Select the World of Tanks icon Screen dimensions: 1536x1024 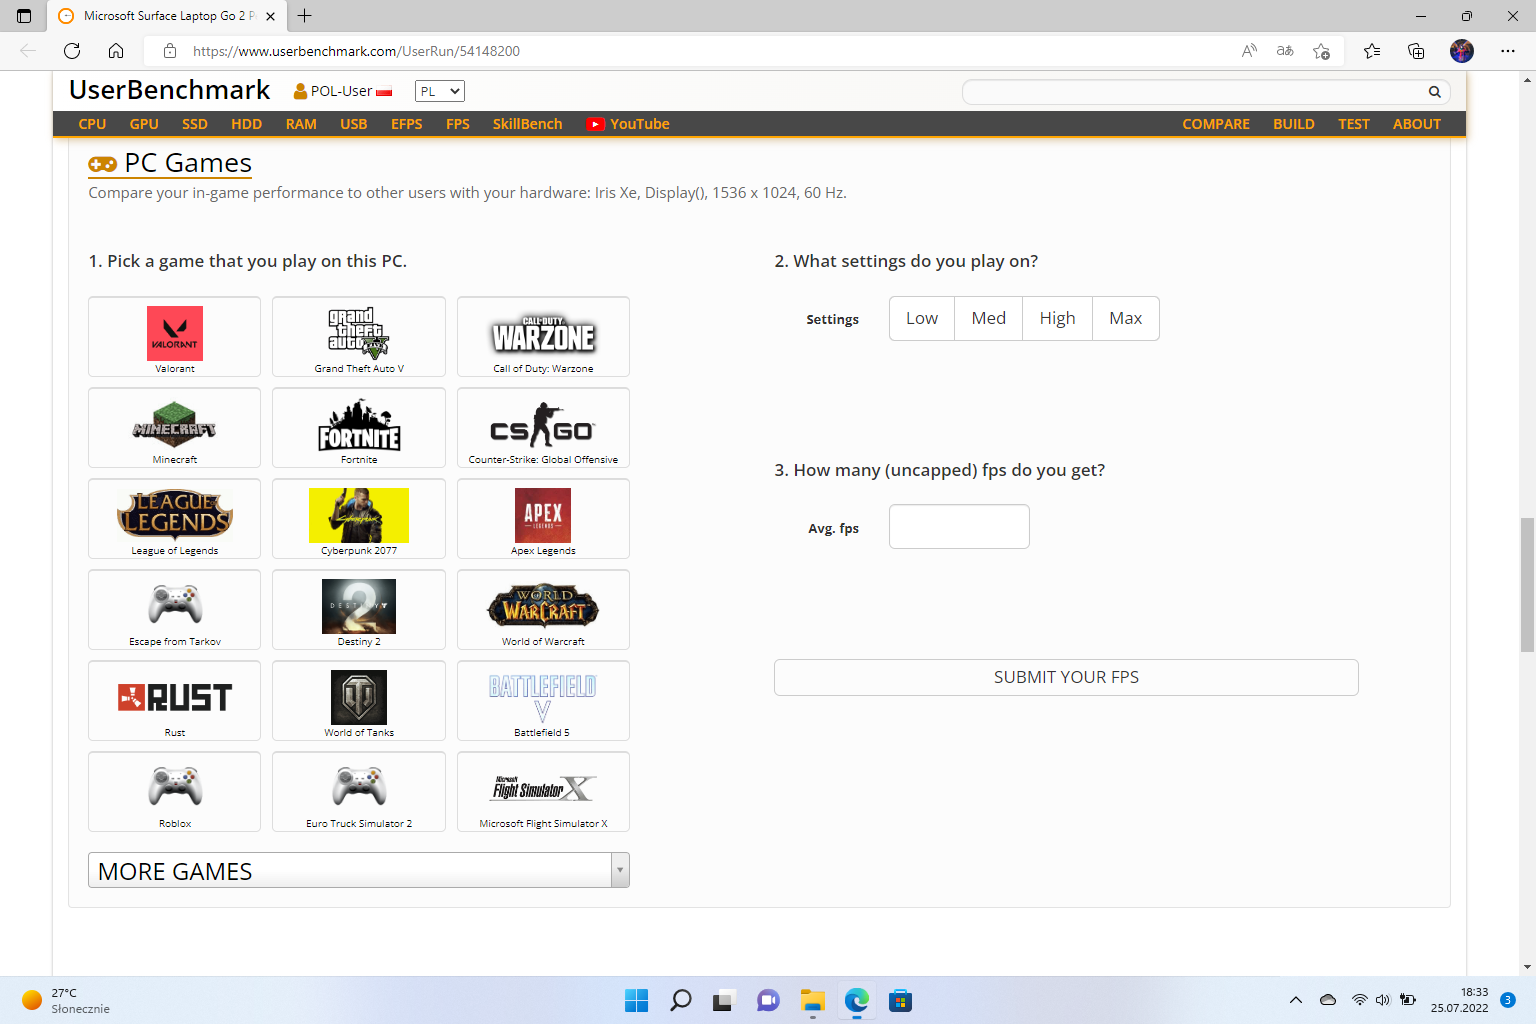click(x=359, y=697)
